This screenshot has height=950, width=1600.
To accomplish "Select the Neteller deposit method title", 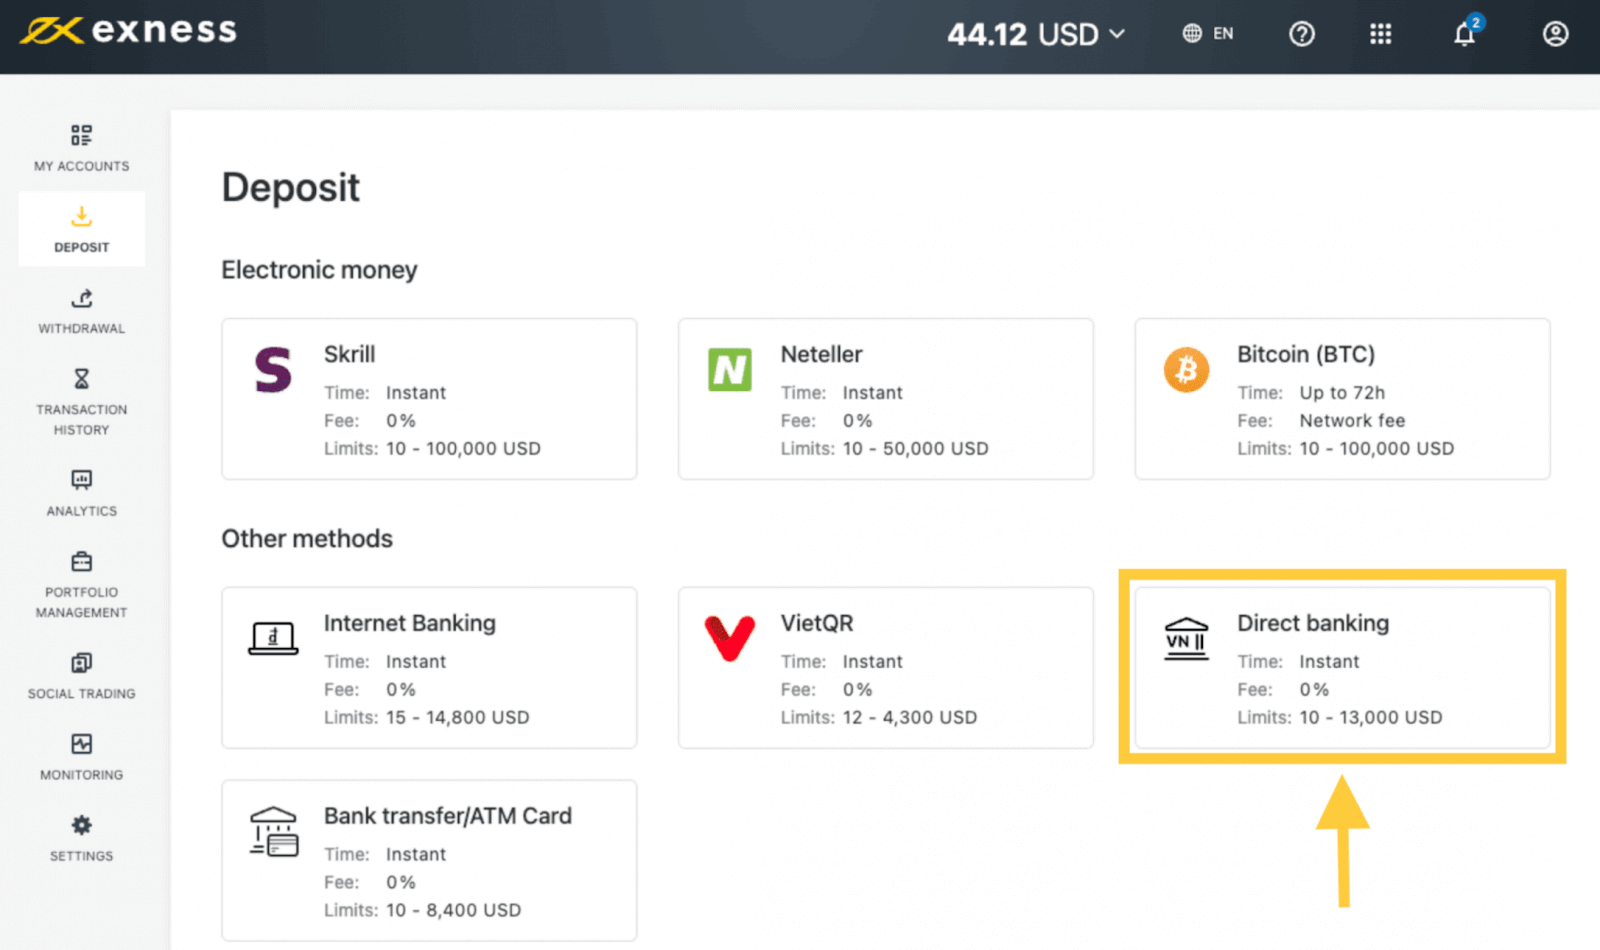I will pos(821,354).
